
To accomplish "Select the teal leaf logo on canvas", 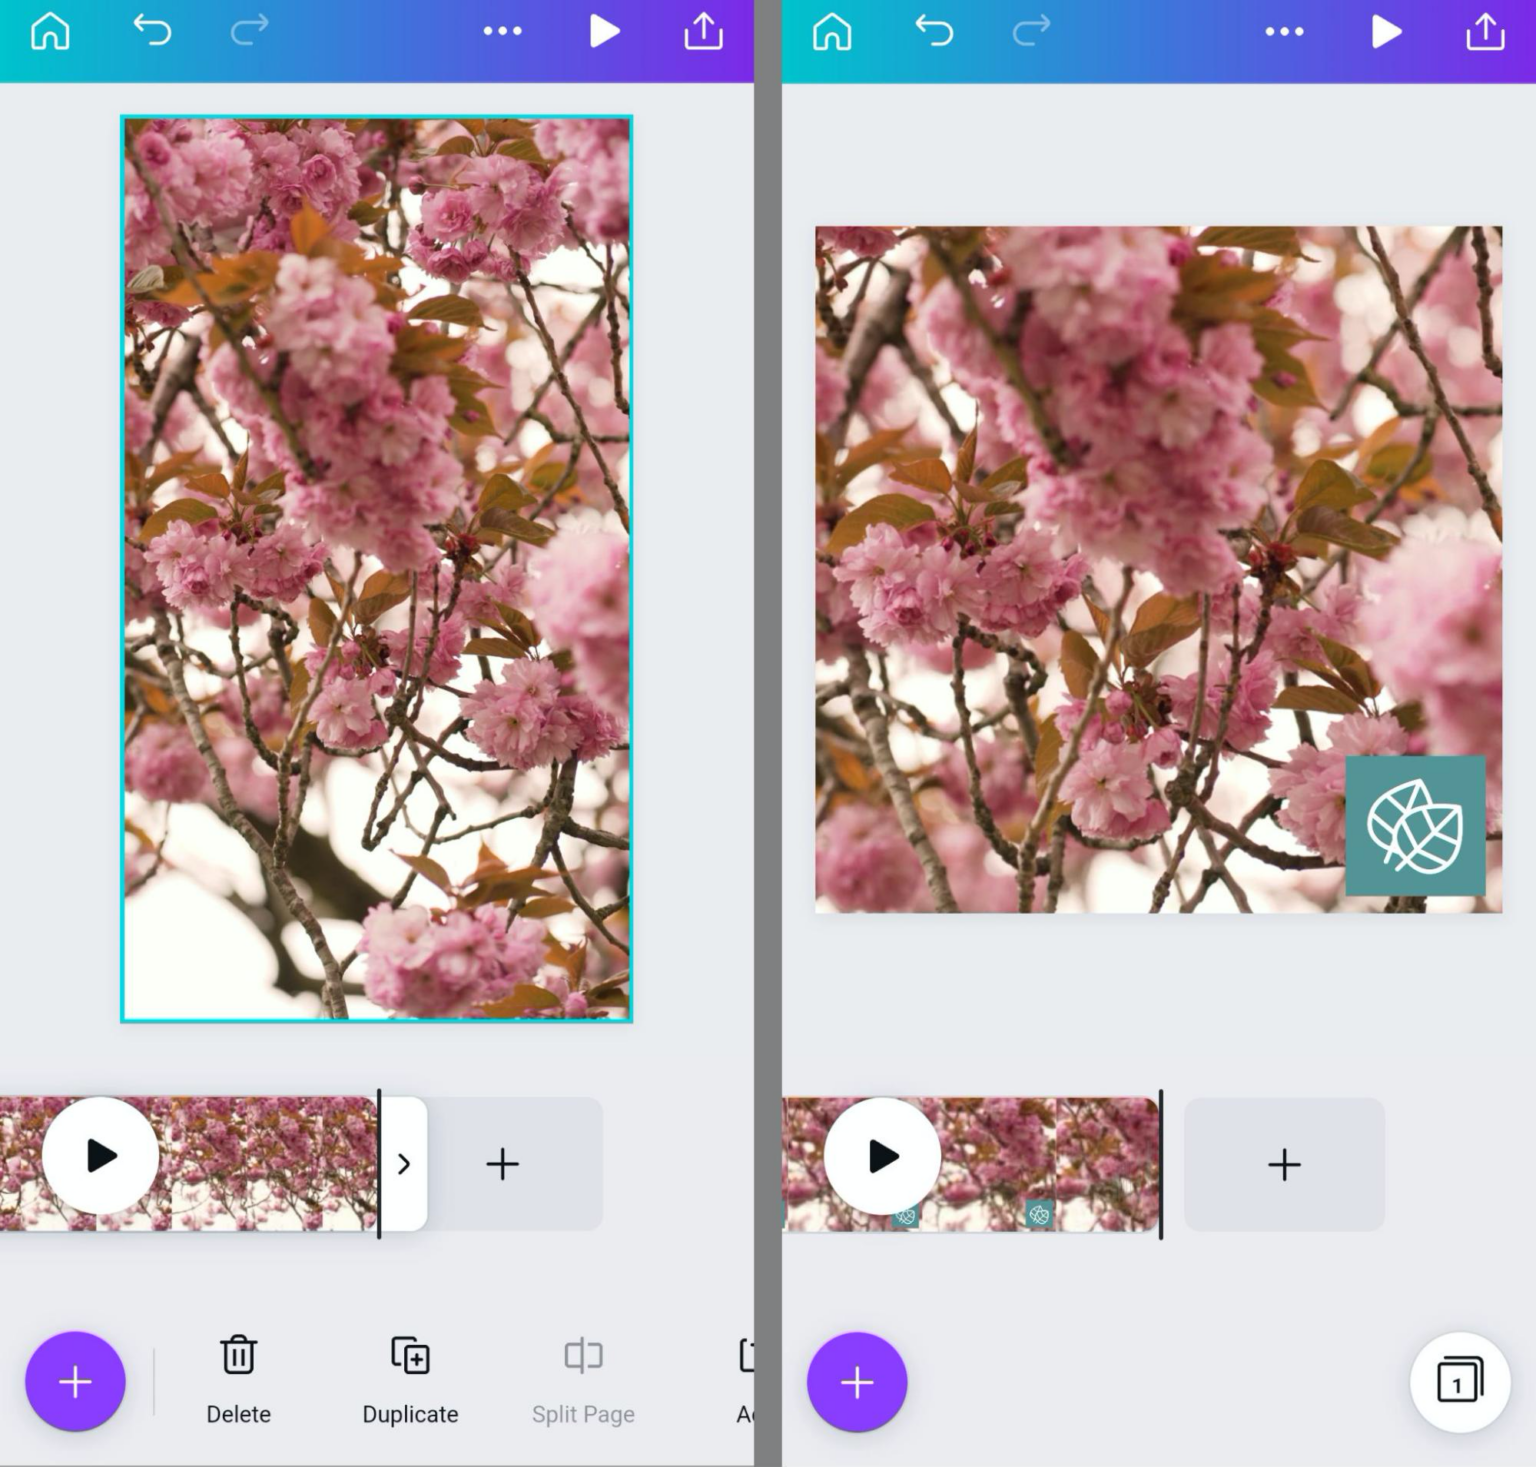I will click(x=1415, y=826).
